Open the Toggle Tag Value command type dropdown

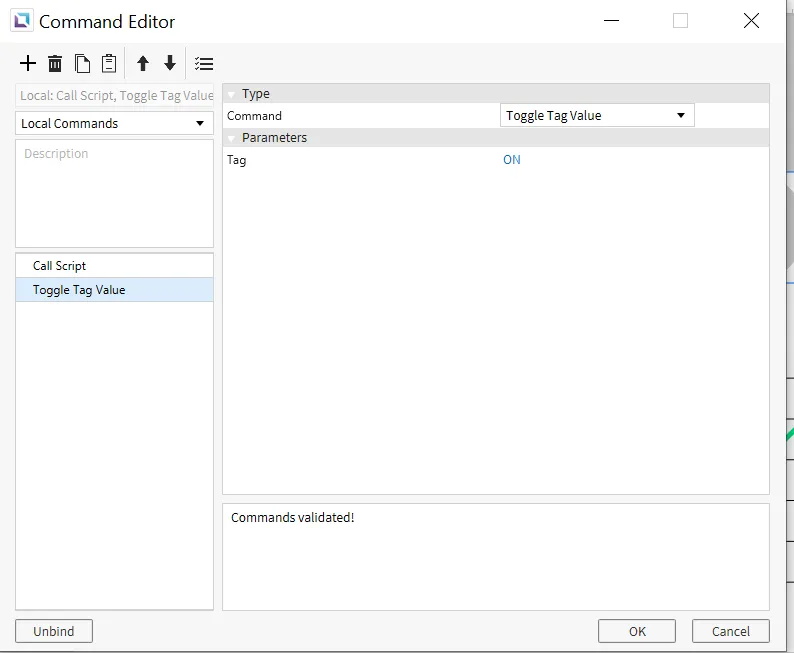coord(596,116)
